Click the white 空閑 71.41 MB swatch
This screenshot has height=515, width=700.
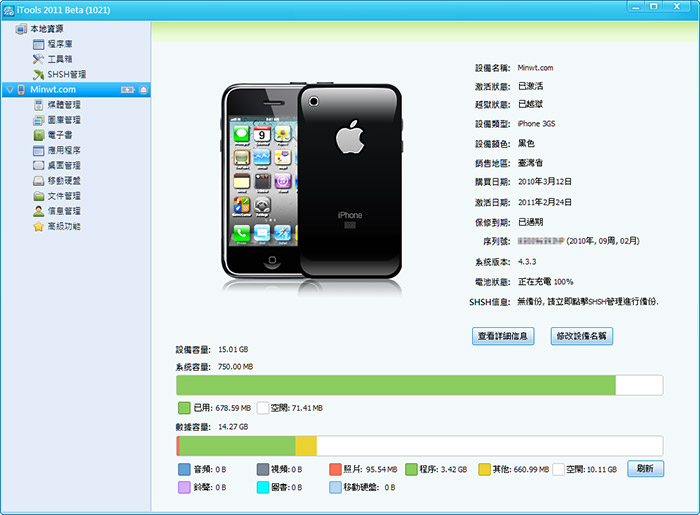click(263, 408)
